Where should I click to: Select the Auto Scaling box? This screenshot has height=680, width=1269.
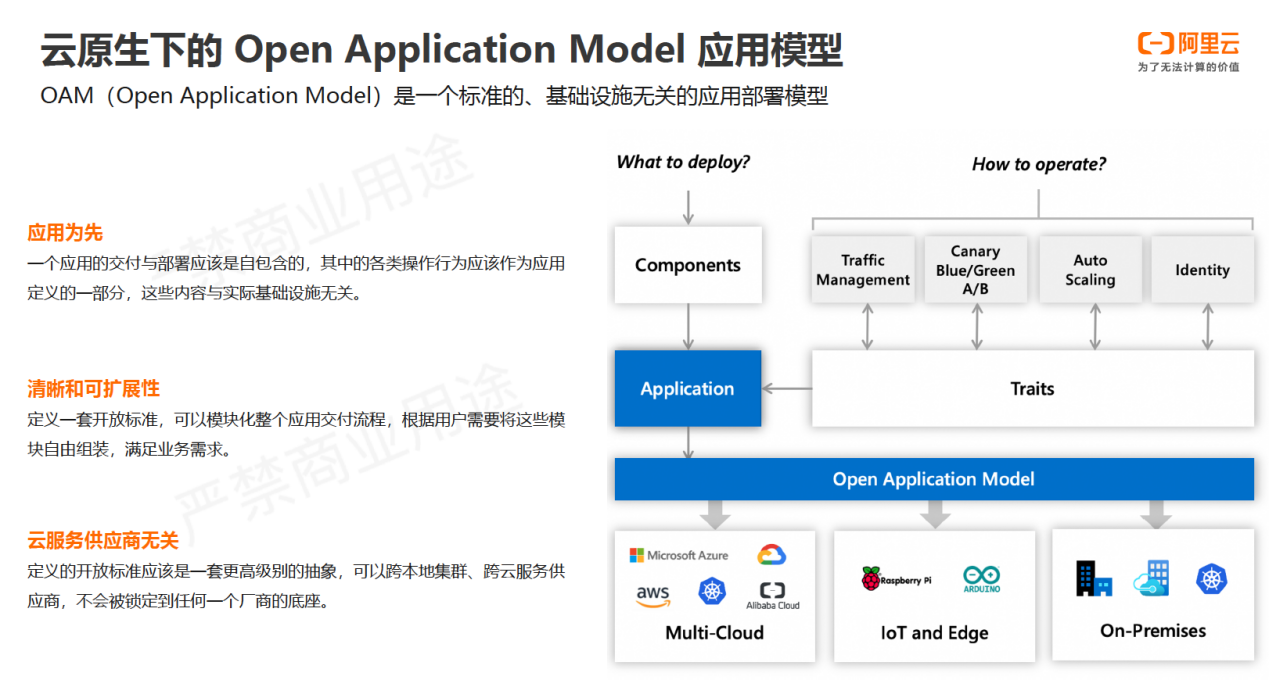click(x=1090, y=270)
